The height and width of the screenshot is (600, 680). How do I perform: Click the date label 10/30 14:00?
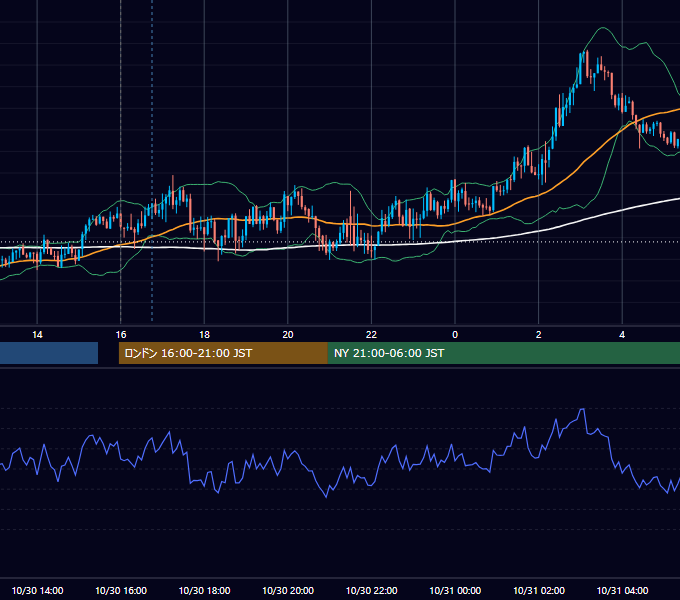pos(37,590)
